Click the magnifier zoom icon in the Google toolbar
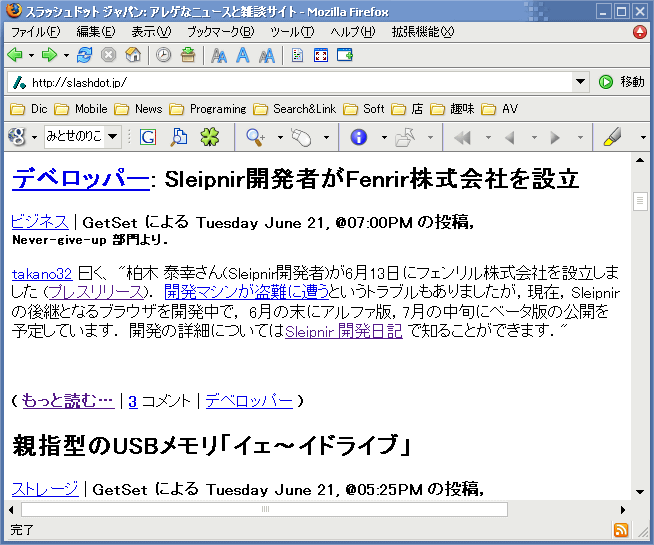 click(255, 137)
